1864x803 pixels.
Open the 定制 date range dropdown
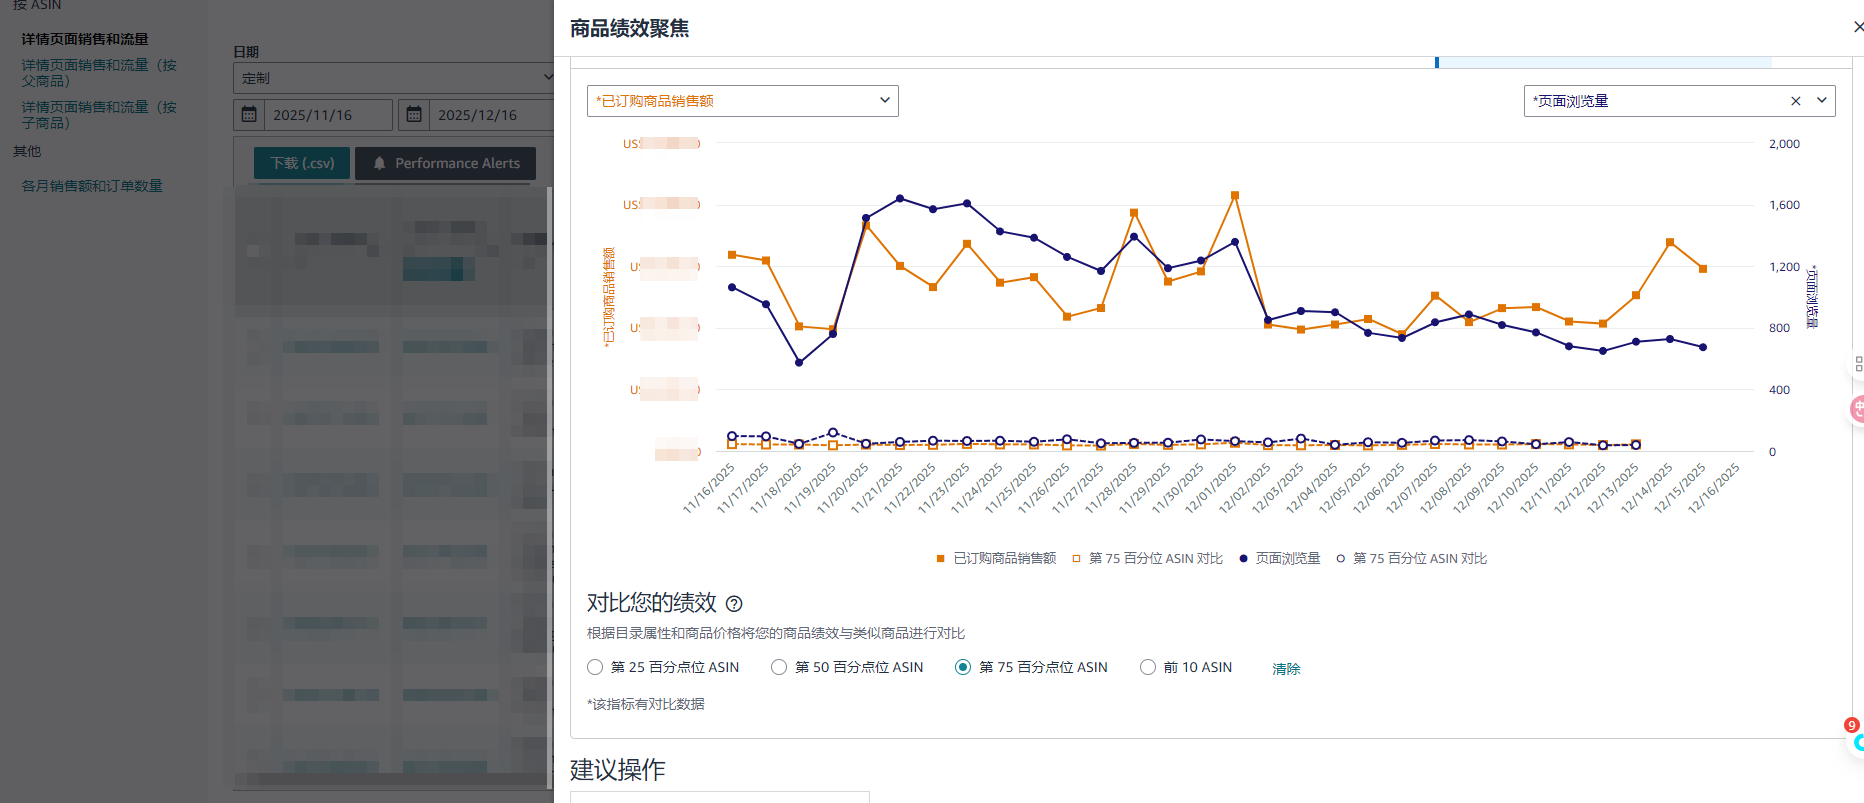click(394, 78)
